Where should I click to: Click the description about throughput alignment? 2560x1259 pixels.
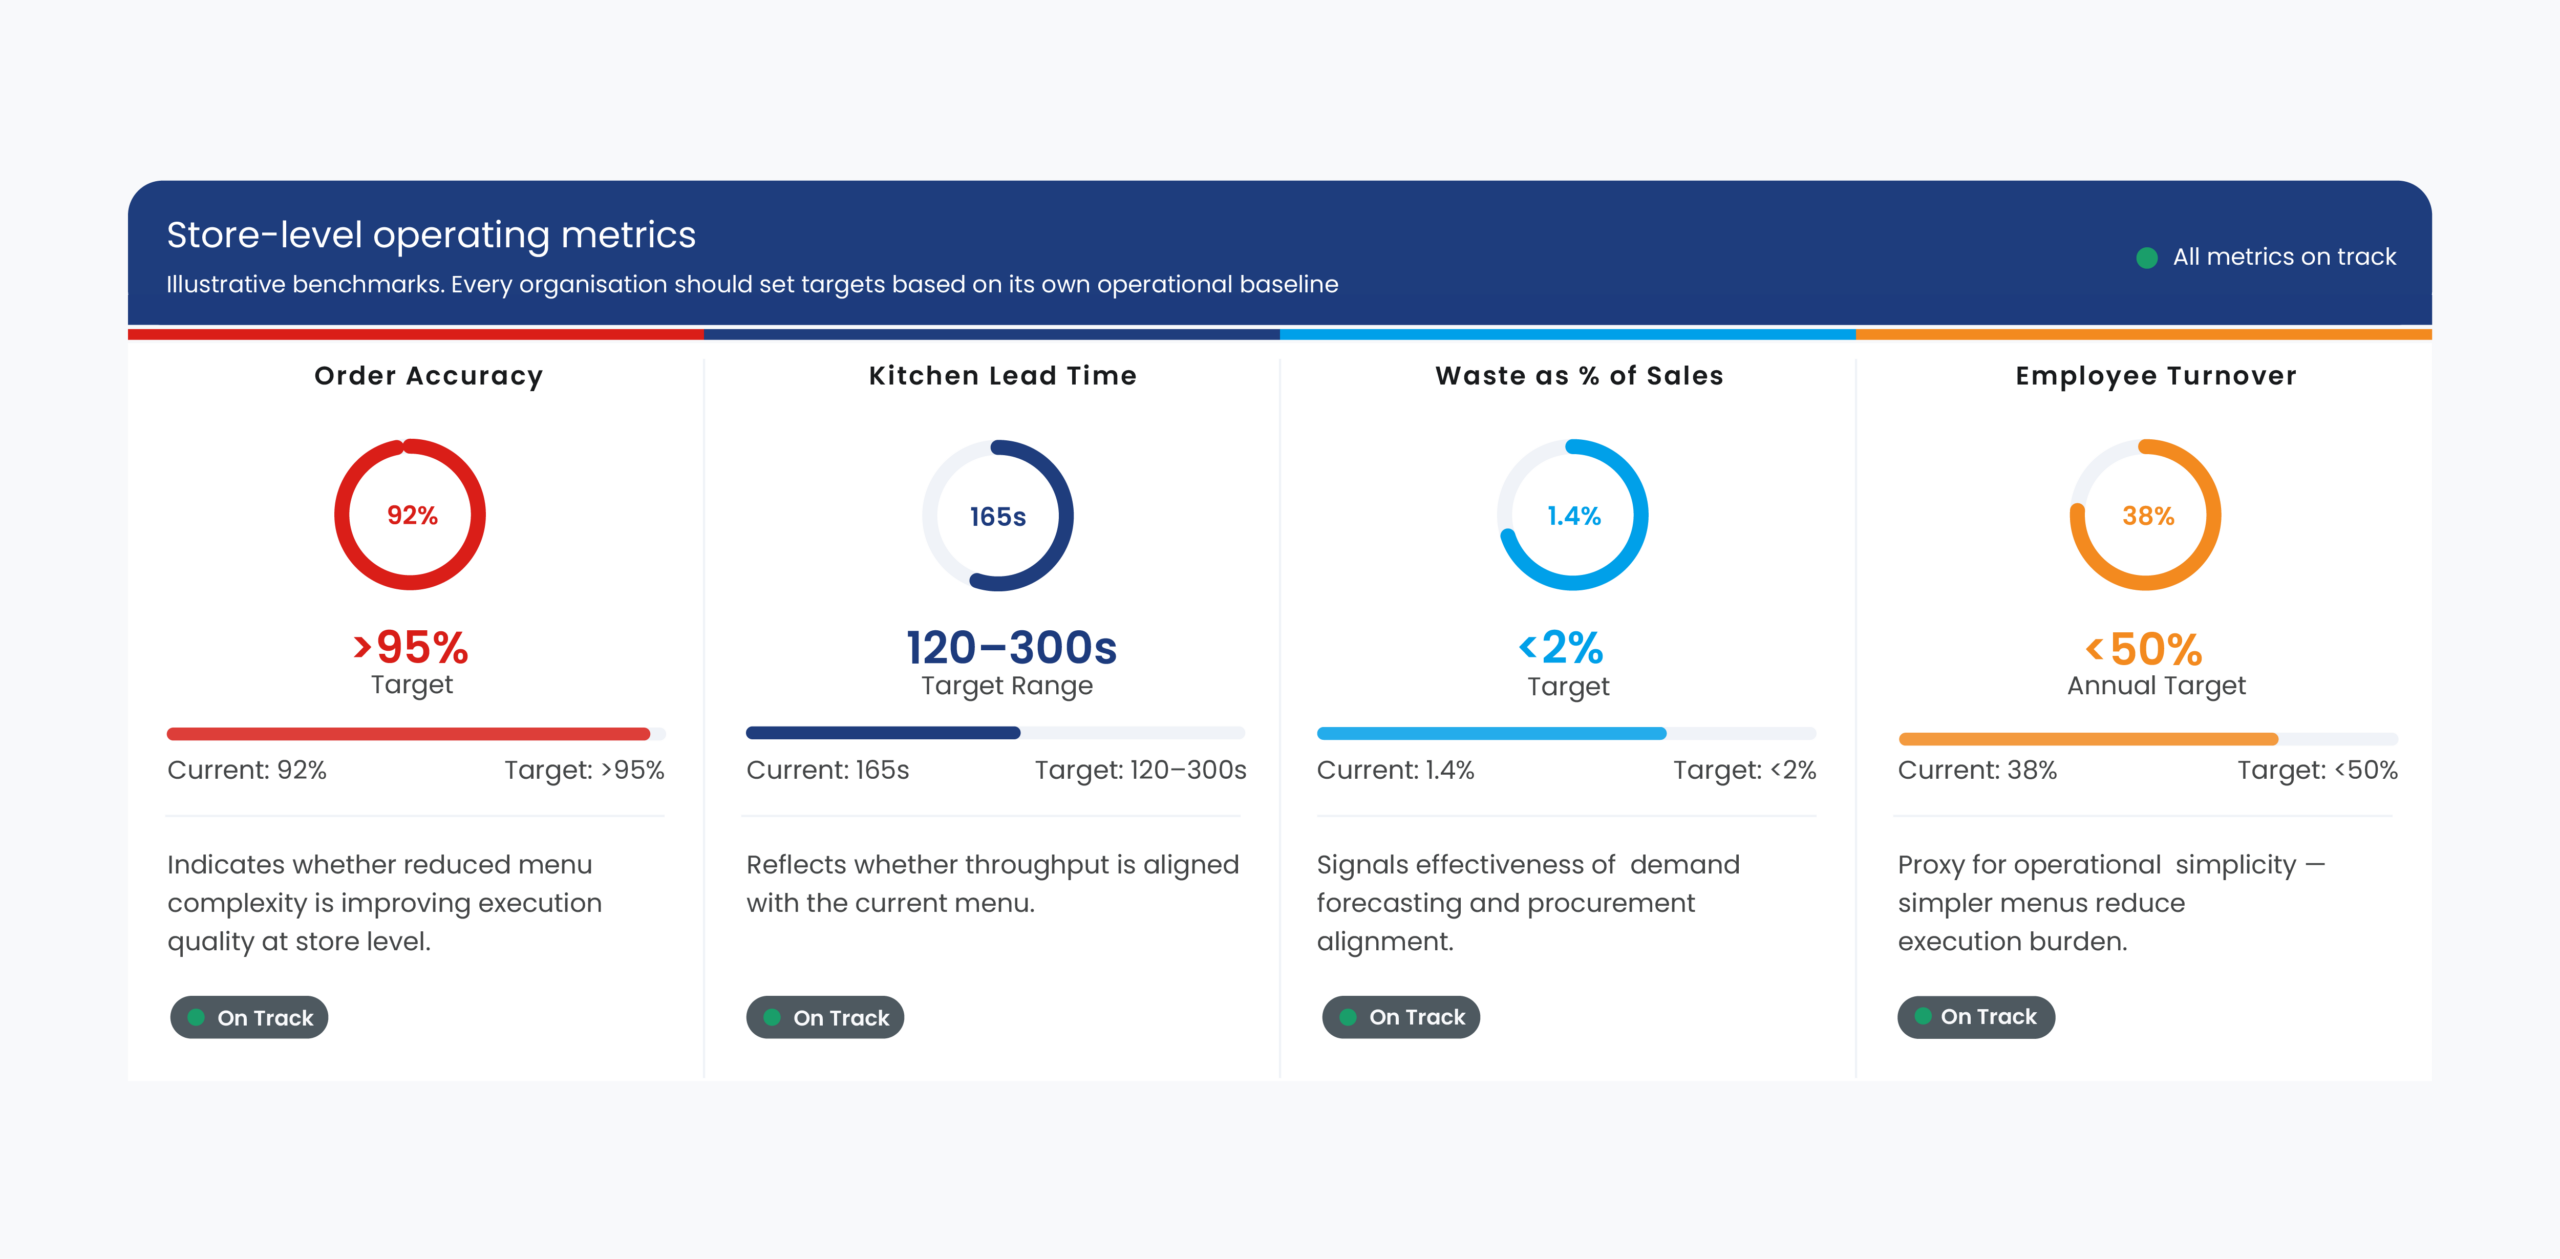[993, 884]
